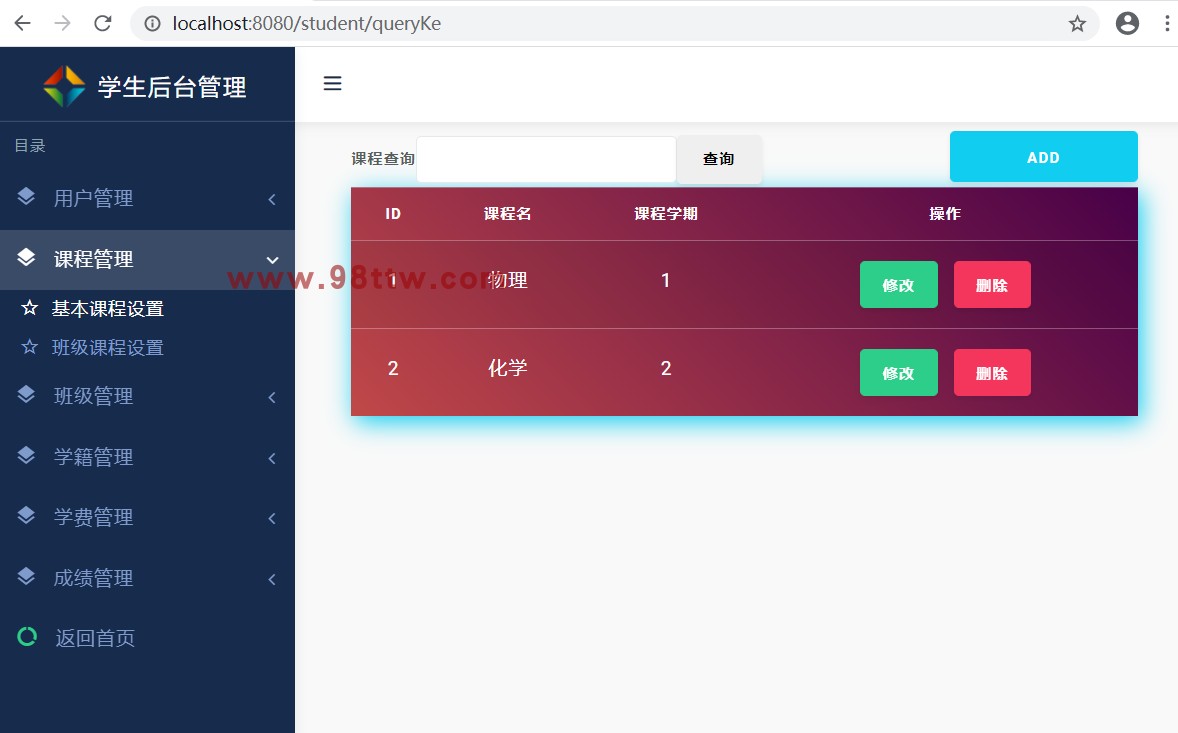
Task: Click the ID cell of 化学 row
Action: point(393,368)
